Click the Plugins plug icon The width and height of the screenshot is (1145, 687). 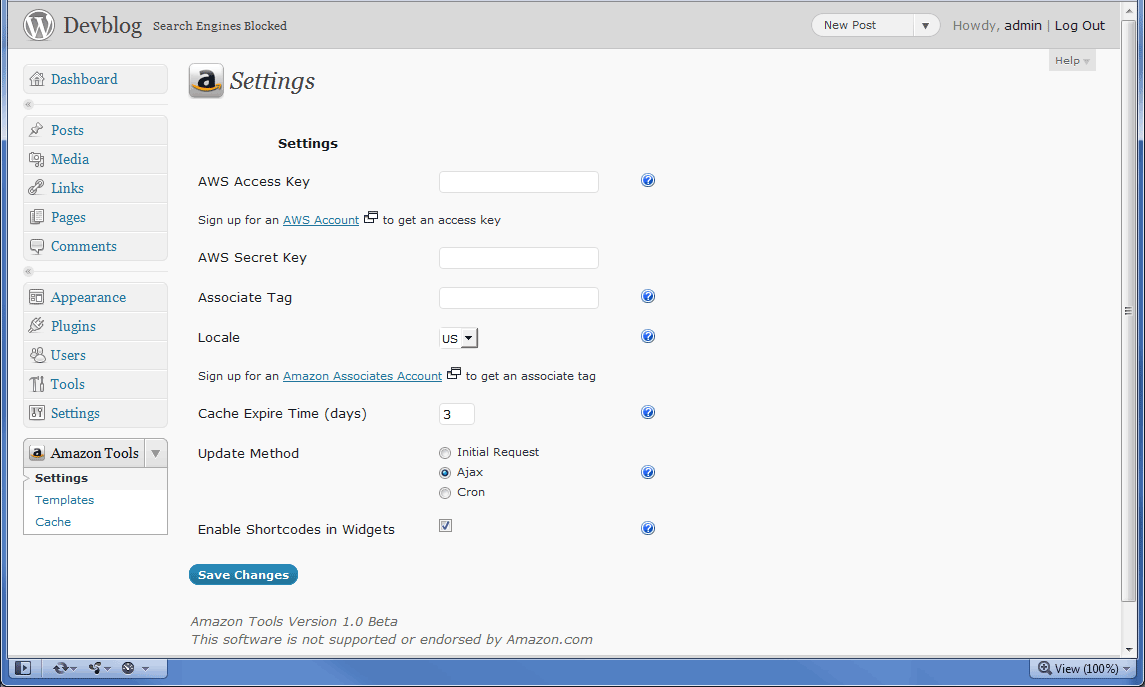[37, 326]
